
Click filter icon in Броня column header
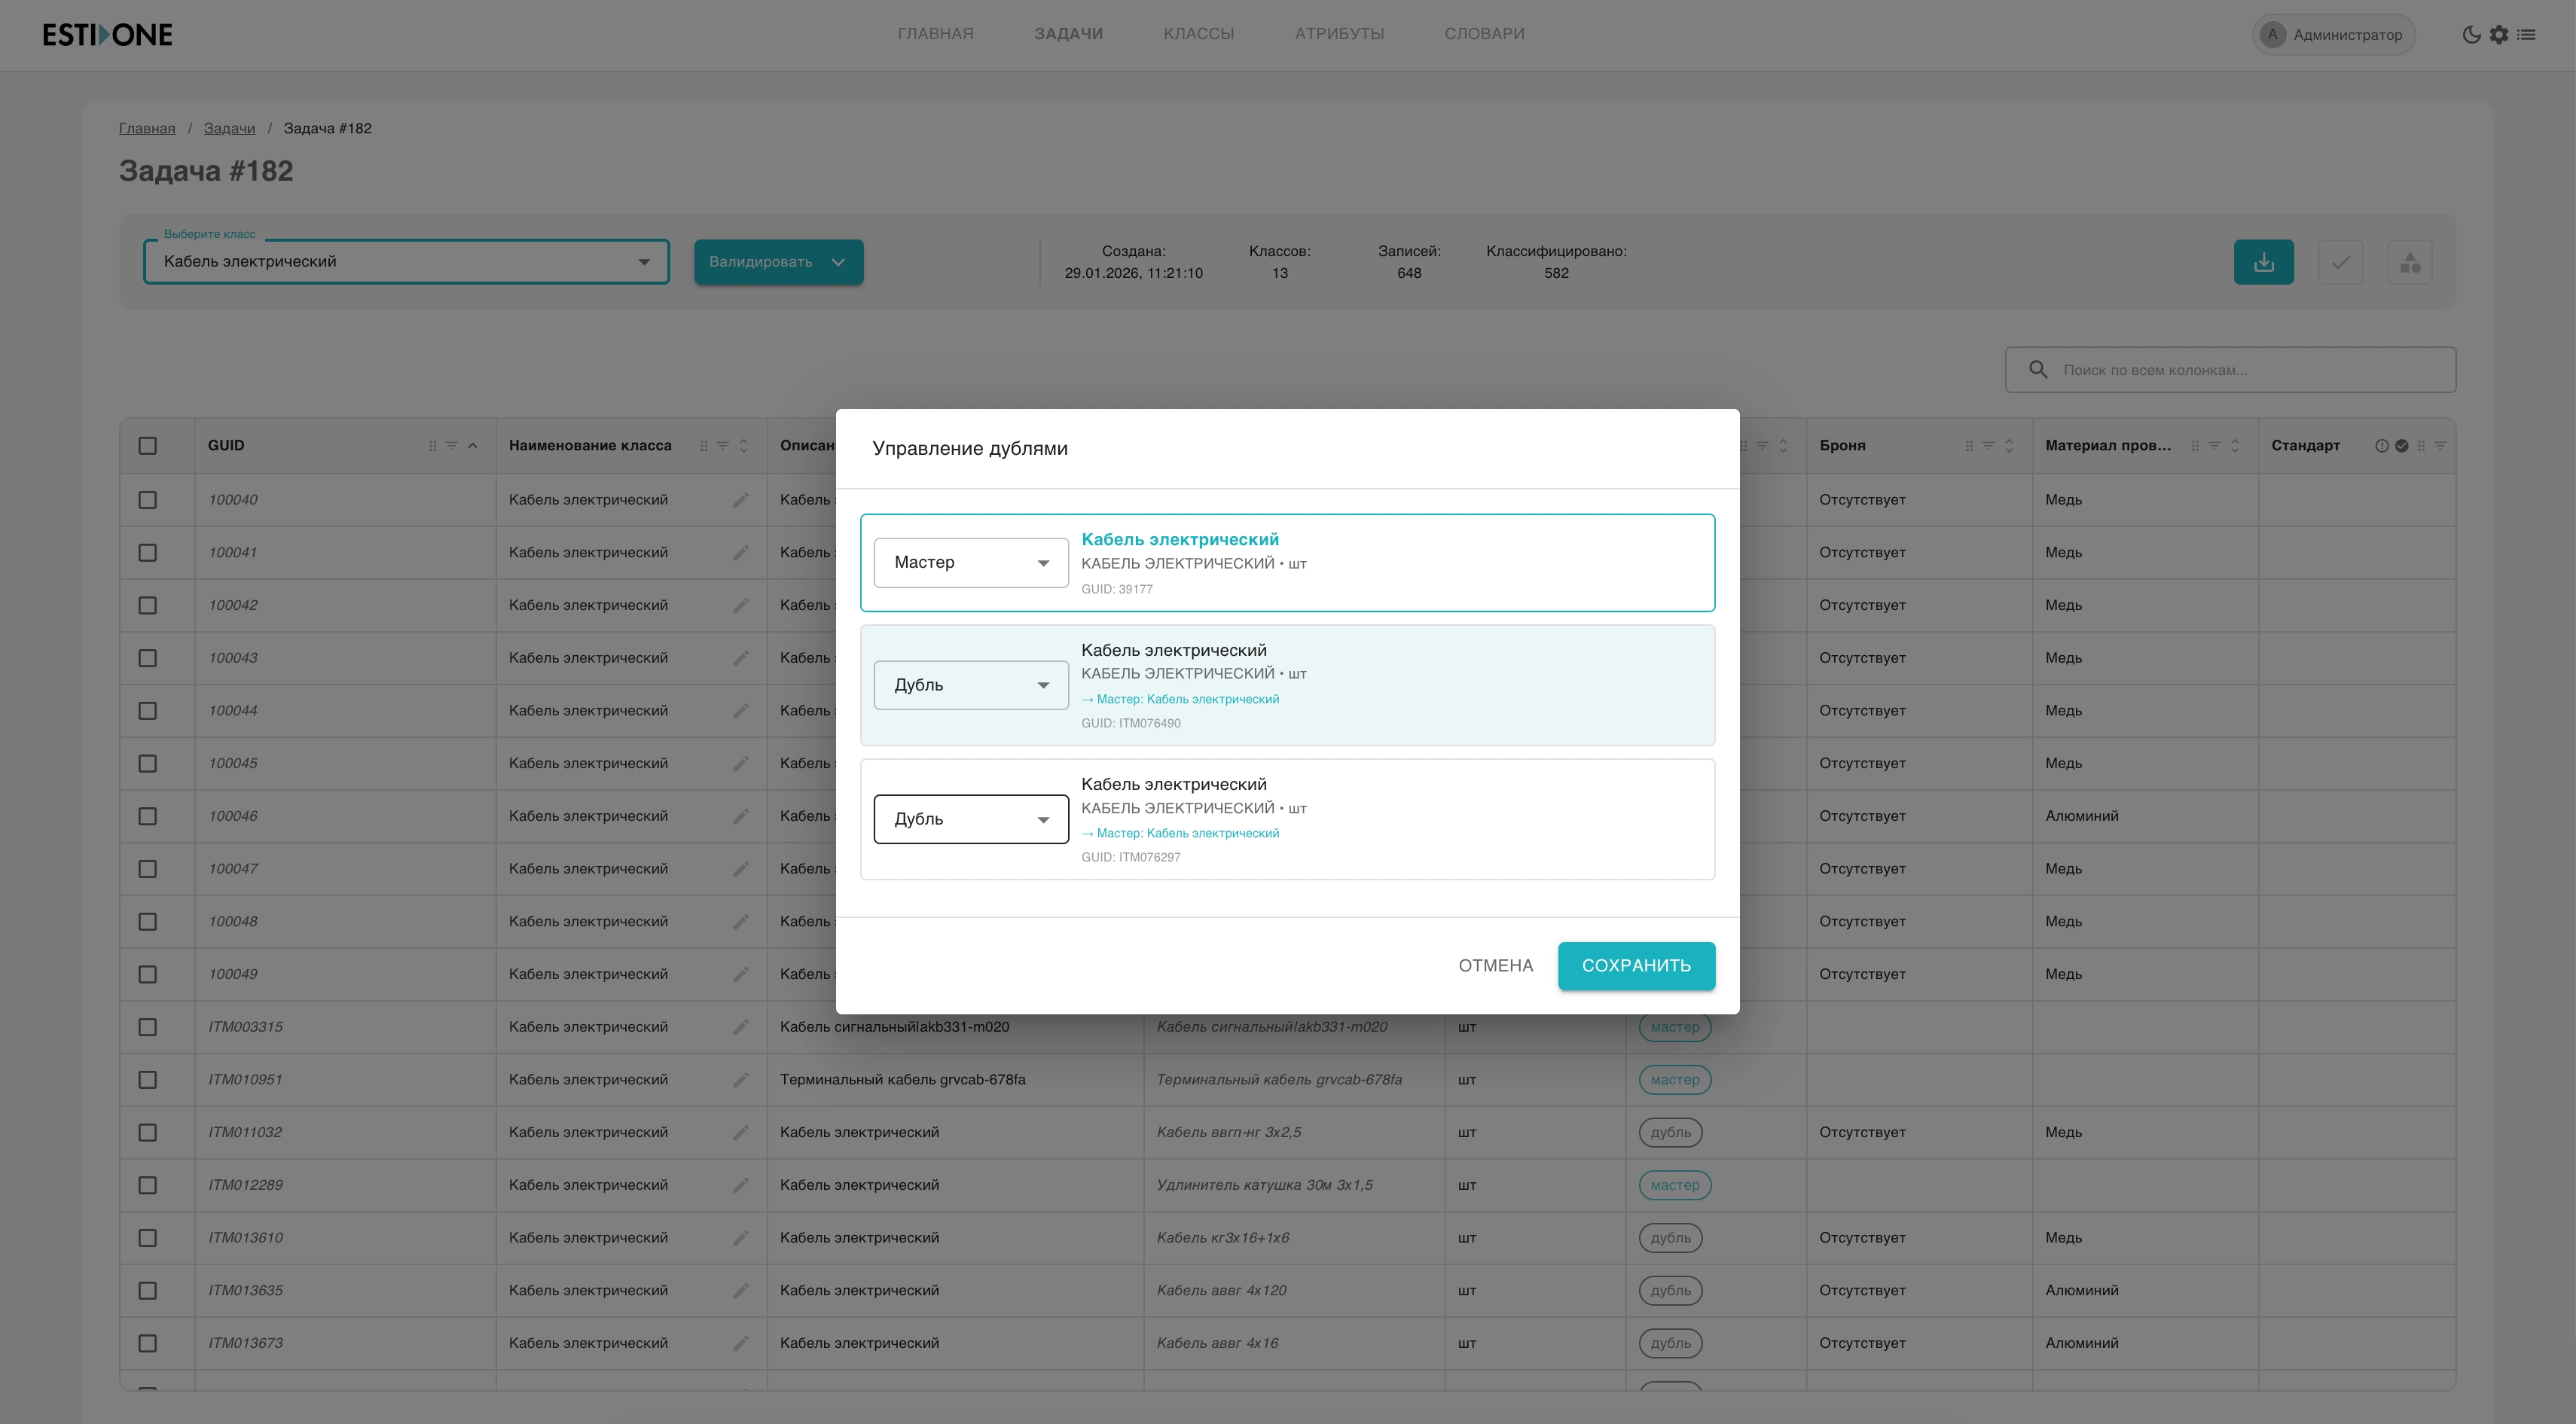point(1988,446)
